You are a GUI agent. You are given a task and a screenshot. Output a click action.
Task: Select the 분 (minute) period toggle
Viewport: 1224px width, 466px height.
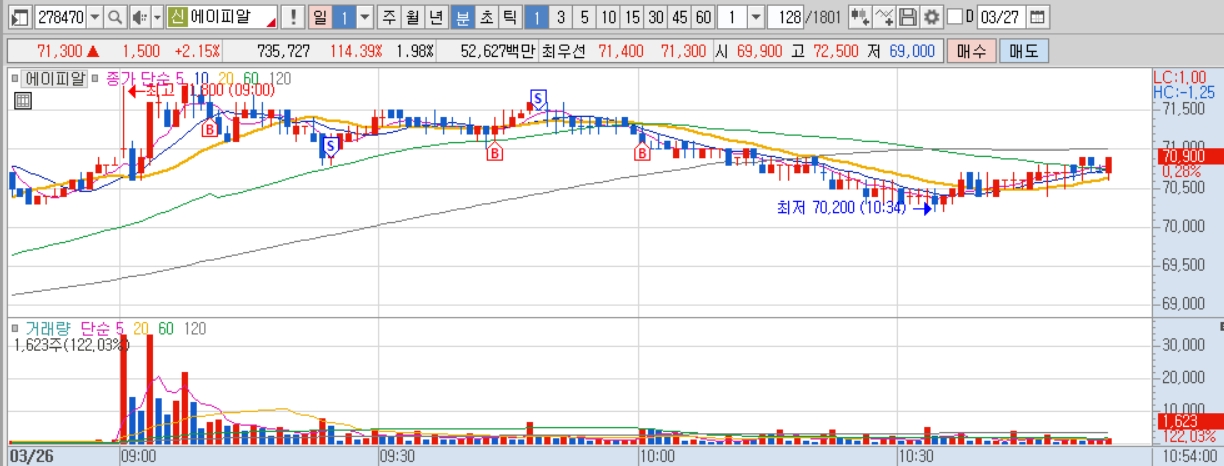[x=461, y=17]
